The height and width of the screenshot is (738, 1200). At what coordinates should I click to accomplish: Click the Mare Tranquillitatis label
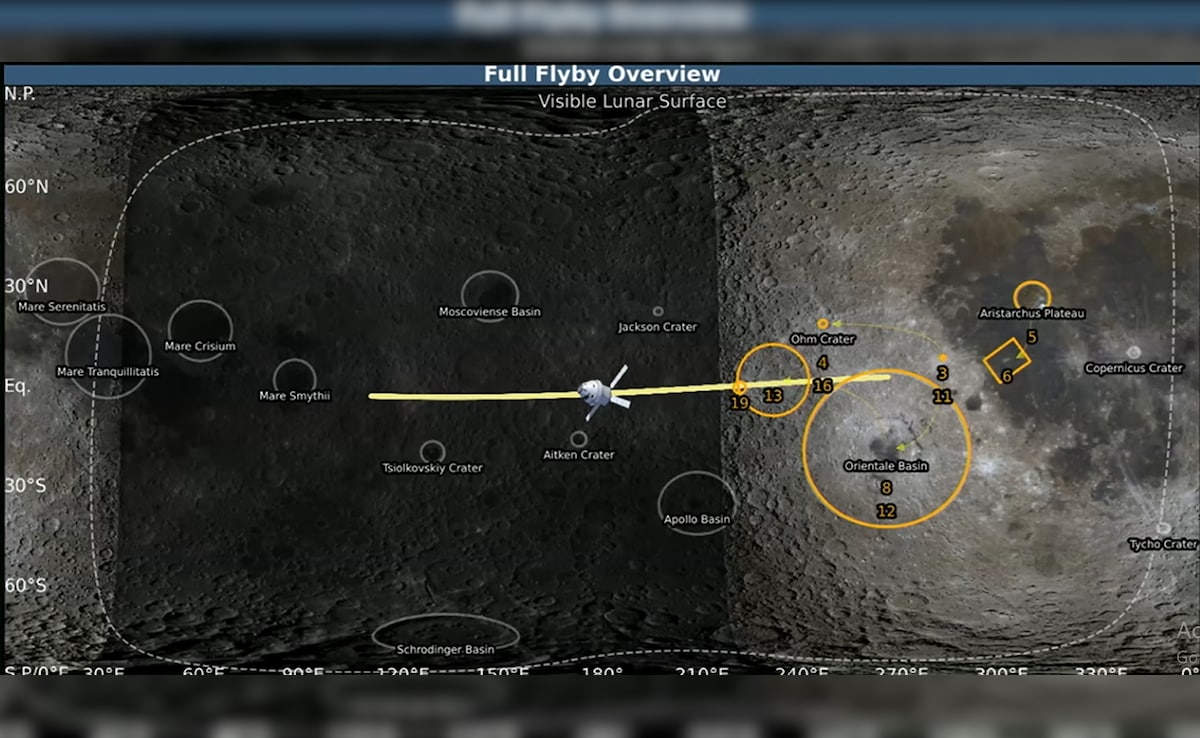[108, 372]
